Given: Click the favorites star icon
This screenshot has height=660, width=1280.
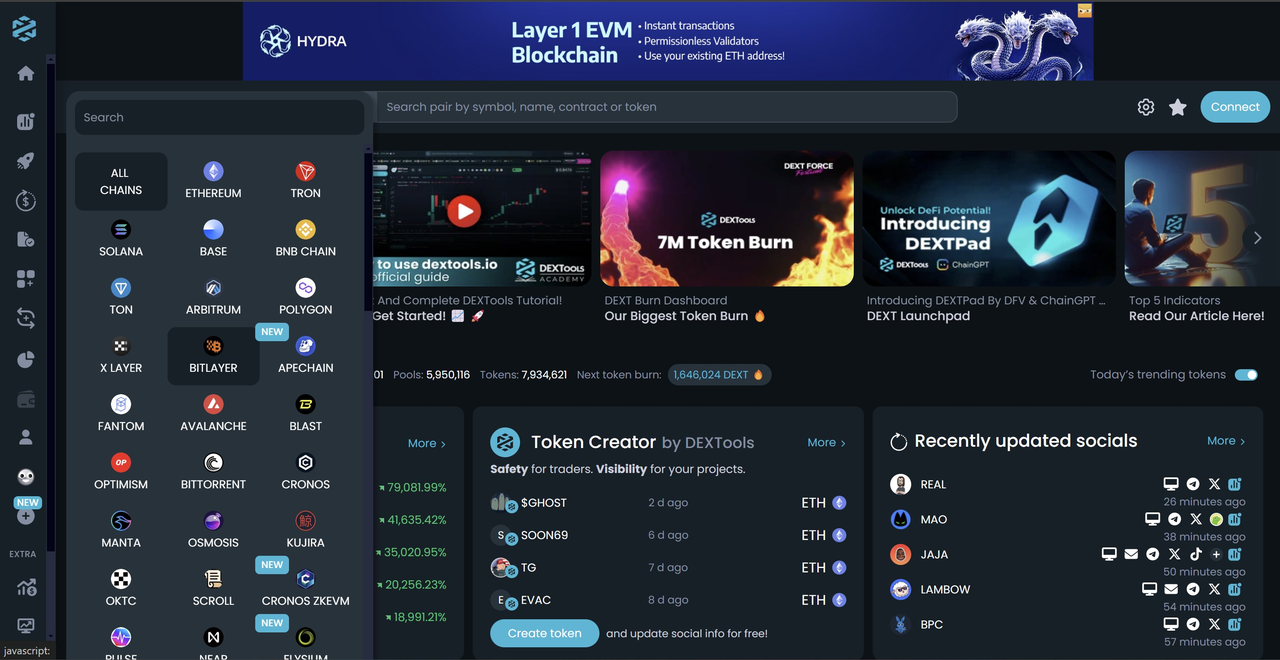Looking at the screenshot, I should (x=1178, y=107).
